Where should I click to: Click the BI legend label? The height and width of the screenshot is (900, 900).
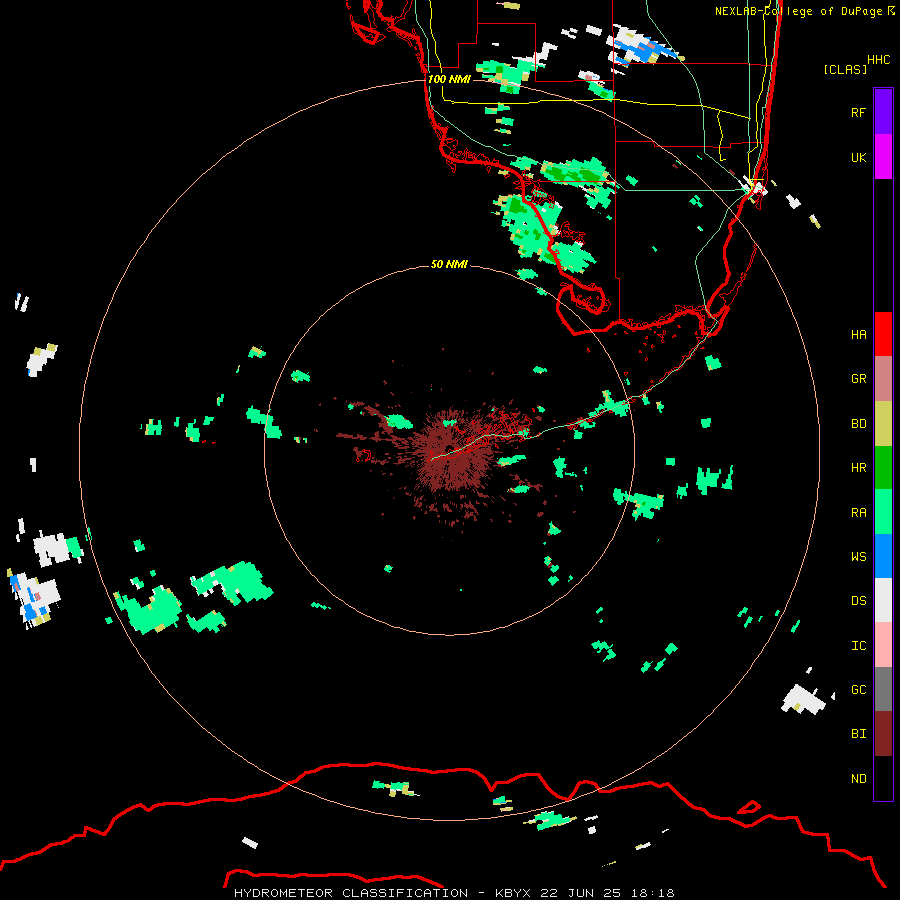click(x=858, y=734)
